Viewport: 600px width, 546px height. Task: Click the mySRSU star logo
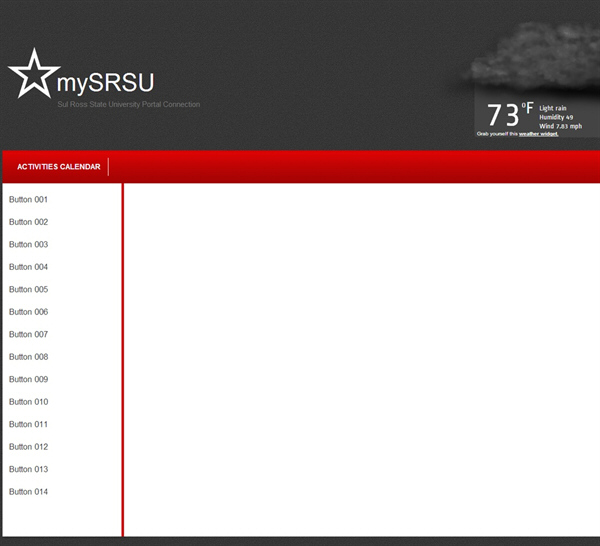point(32,74)
